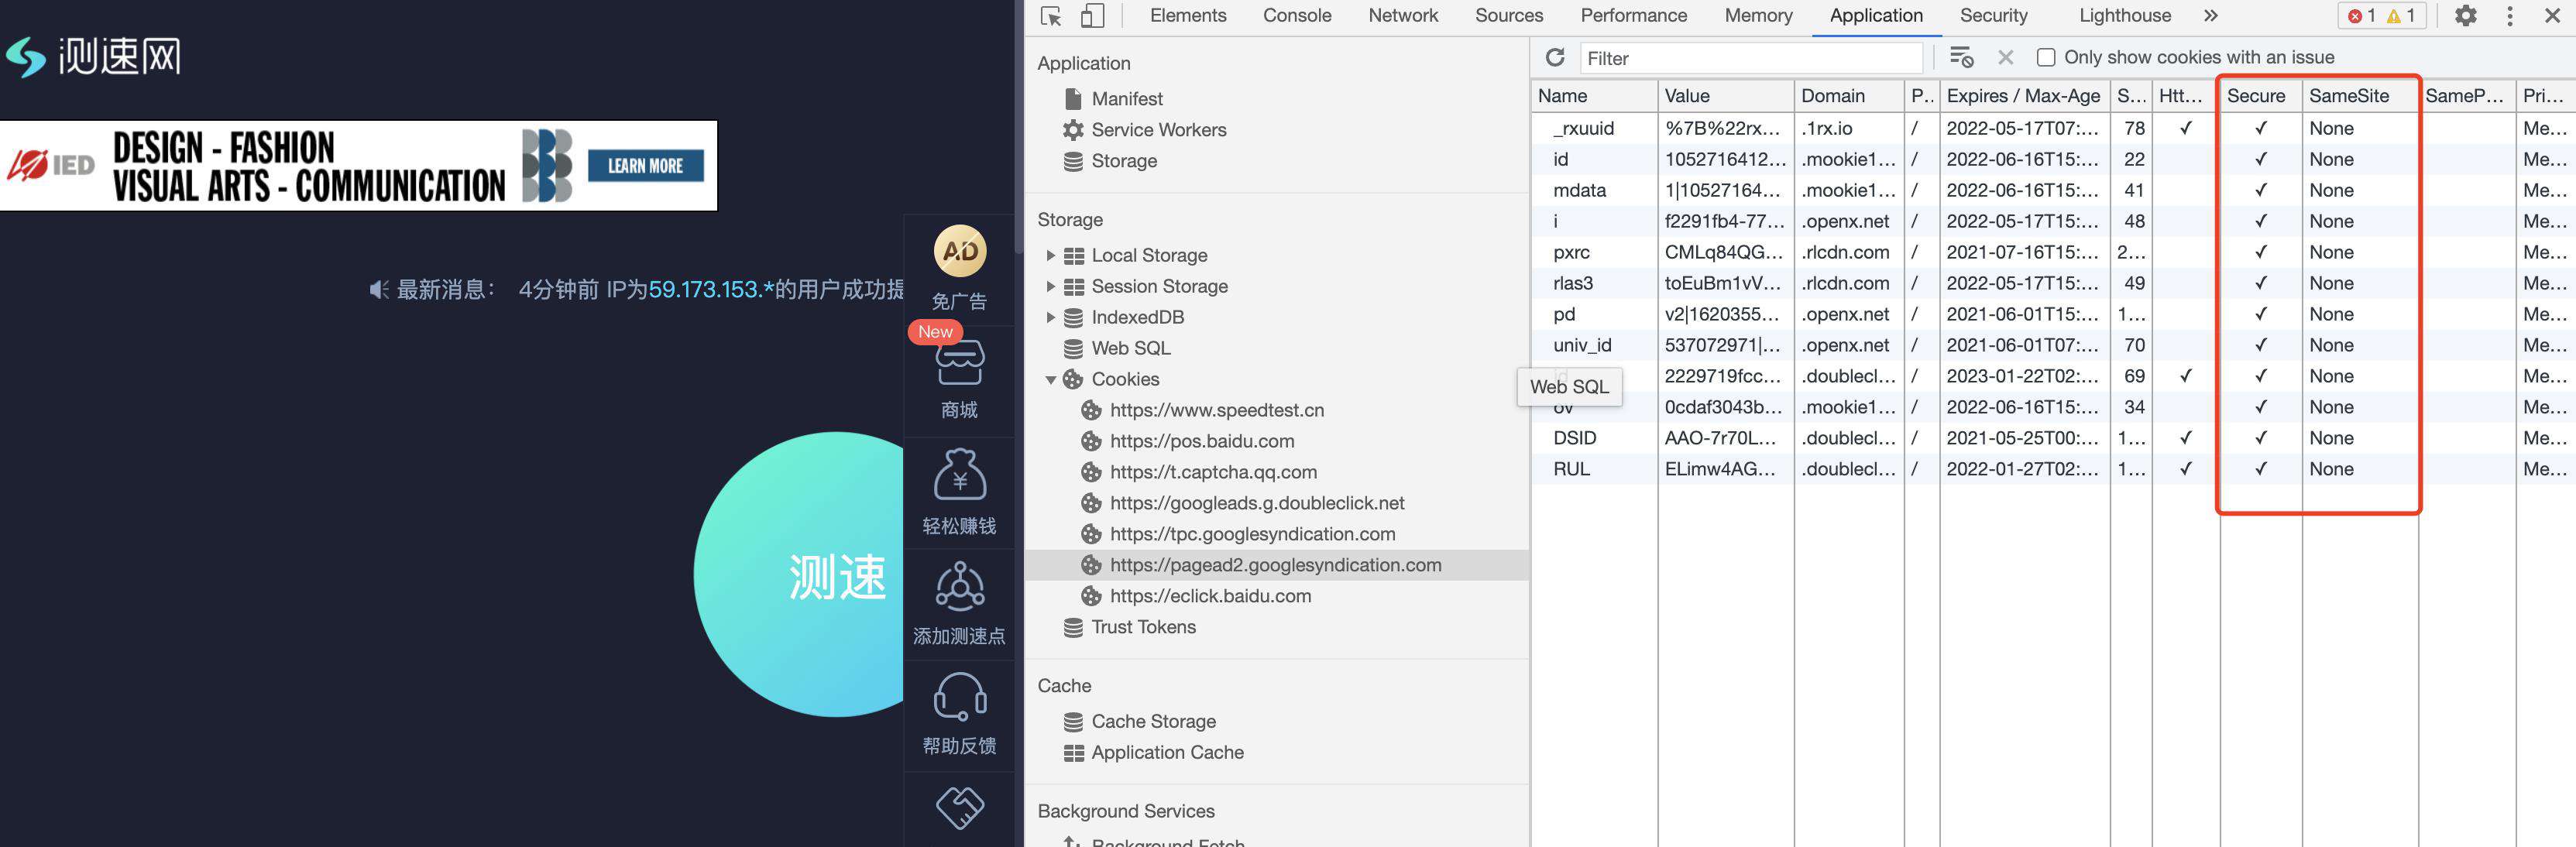
Task: Select the mdata cookie row
Action: [x=2053, y=190]
